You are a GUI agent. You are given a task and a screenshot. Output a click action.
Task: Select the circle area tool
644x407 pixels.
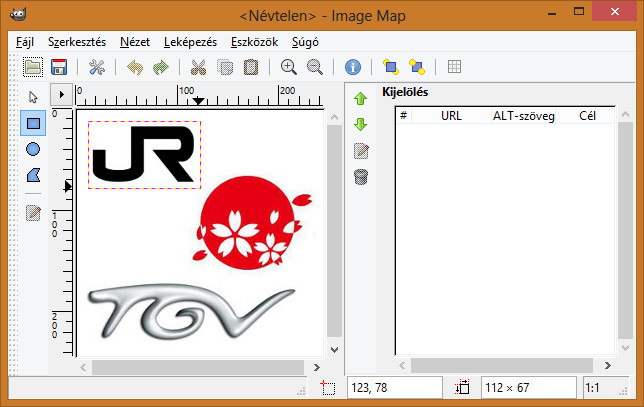point(33,149)
